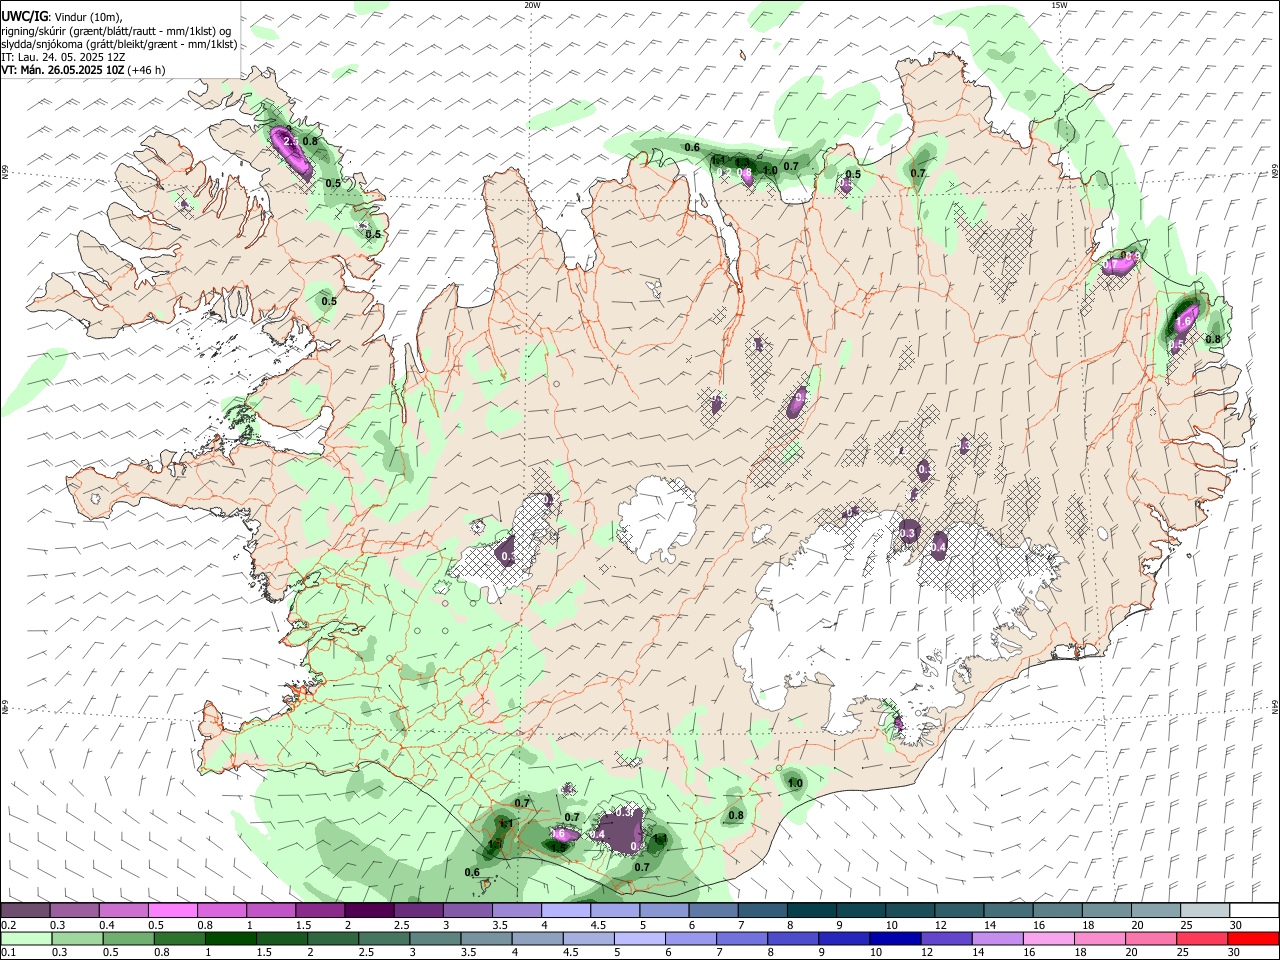
Task: Pick upper legend white swatch after 30
Action: (1255, 911)
